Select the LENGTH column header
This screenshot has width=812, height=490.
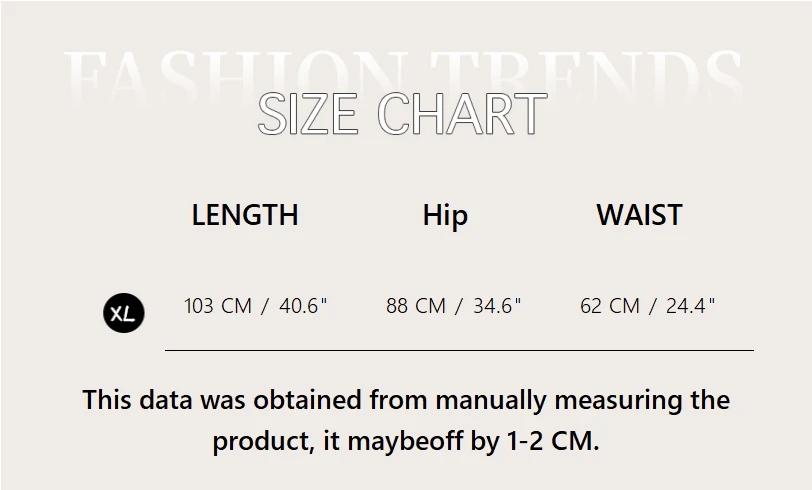point(245,215)
